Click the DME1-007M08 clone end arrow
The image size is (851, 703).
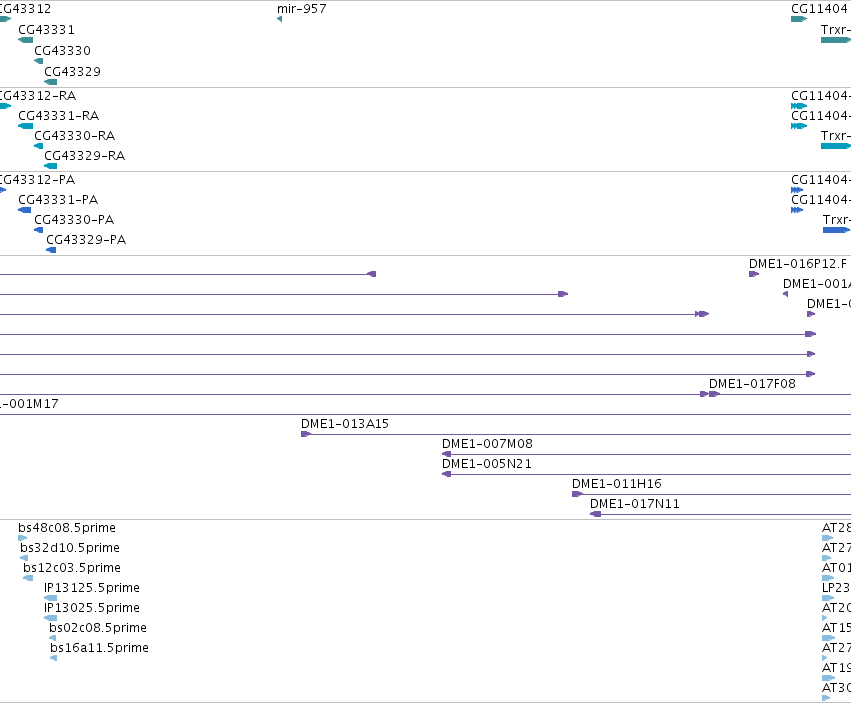[x=447, y=454]
